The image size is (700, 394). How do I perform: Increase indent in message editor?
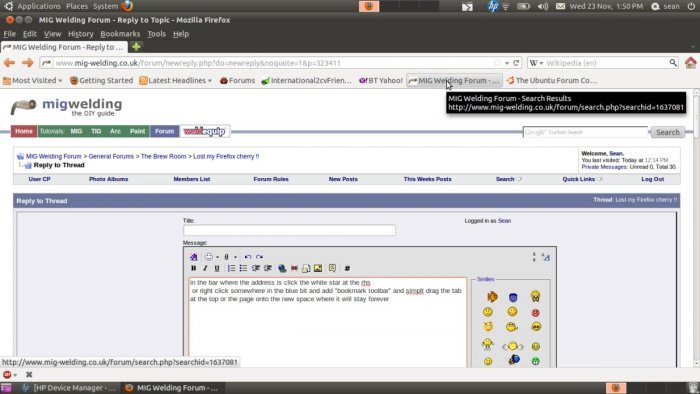pos(267,268)
